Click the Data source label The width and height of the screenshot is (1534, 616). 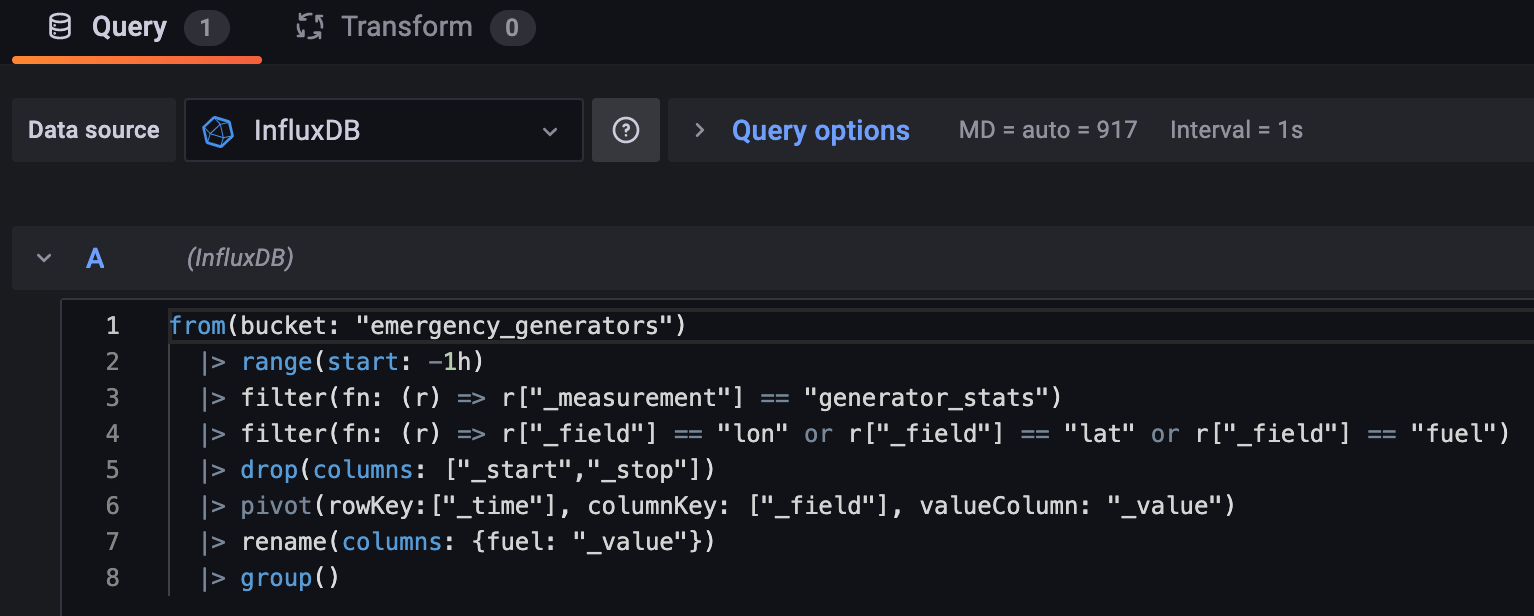pyautogui.click(x=93, y=130)
